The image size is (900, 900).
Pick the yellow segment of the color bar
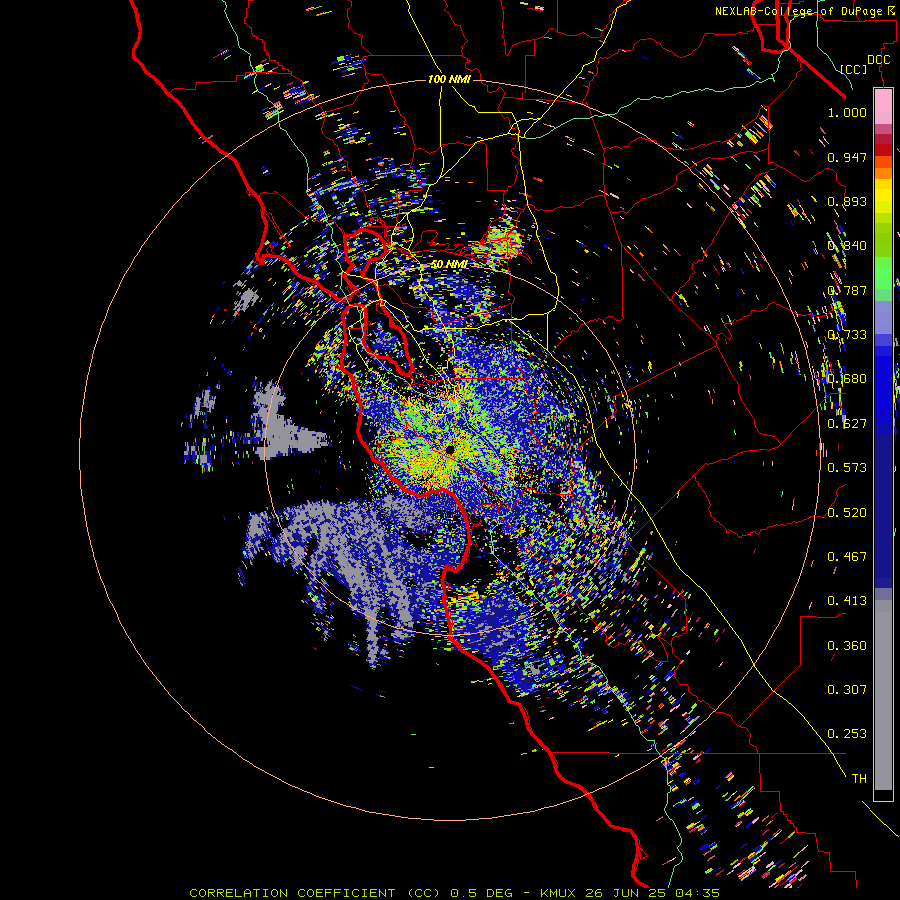pyautogui.click(x=883, y=198)
